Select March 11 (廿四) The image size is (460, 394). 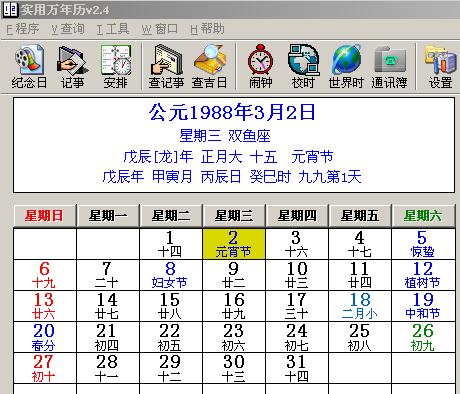tap(360, 275)
